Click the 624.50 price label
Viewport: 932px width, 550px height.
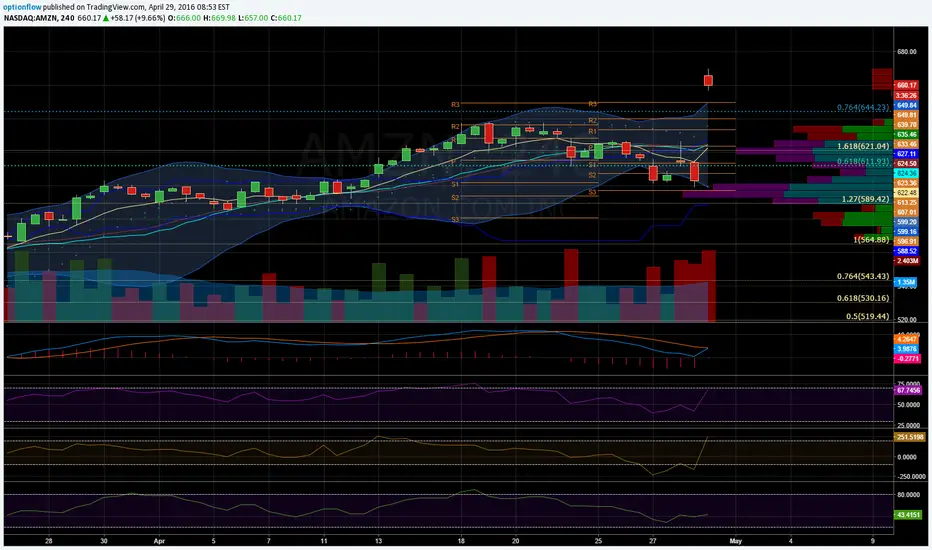pyautogui.click(x=906, y=164)
